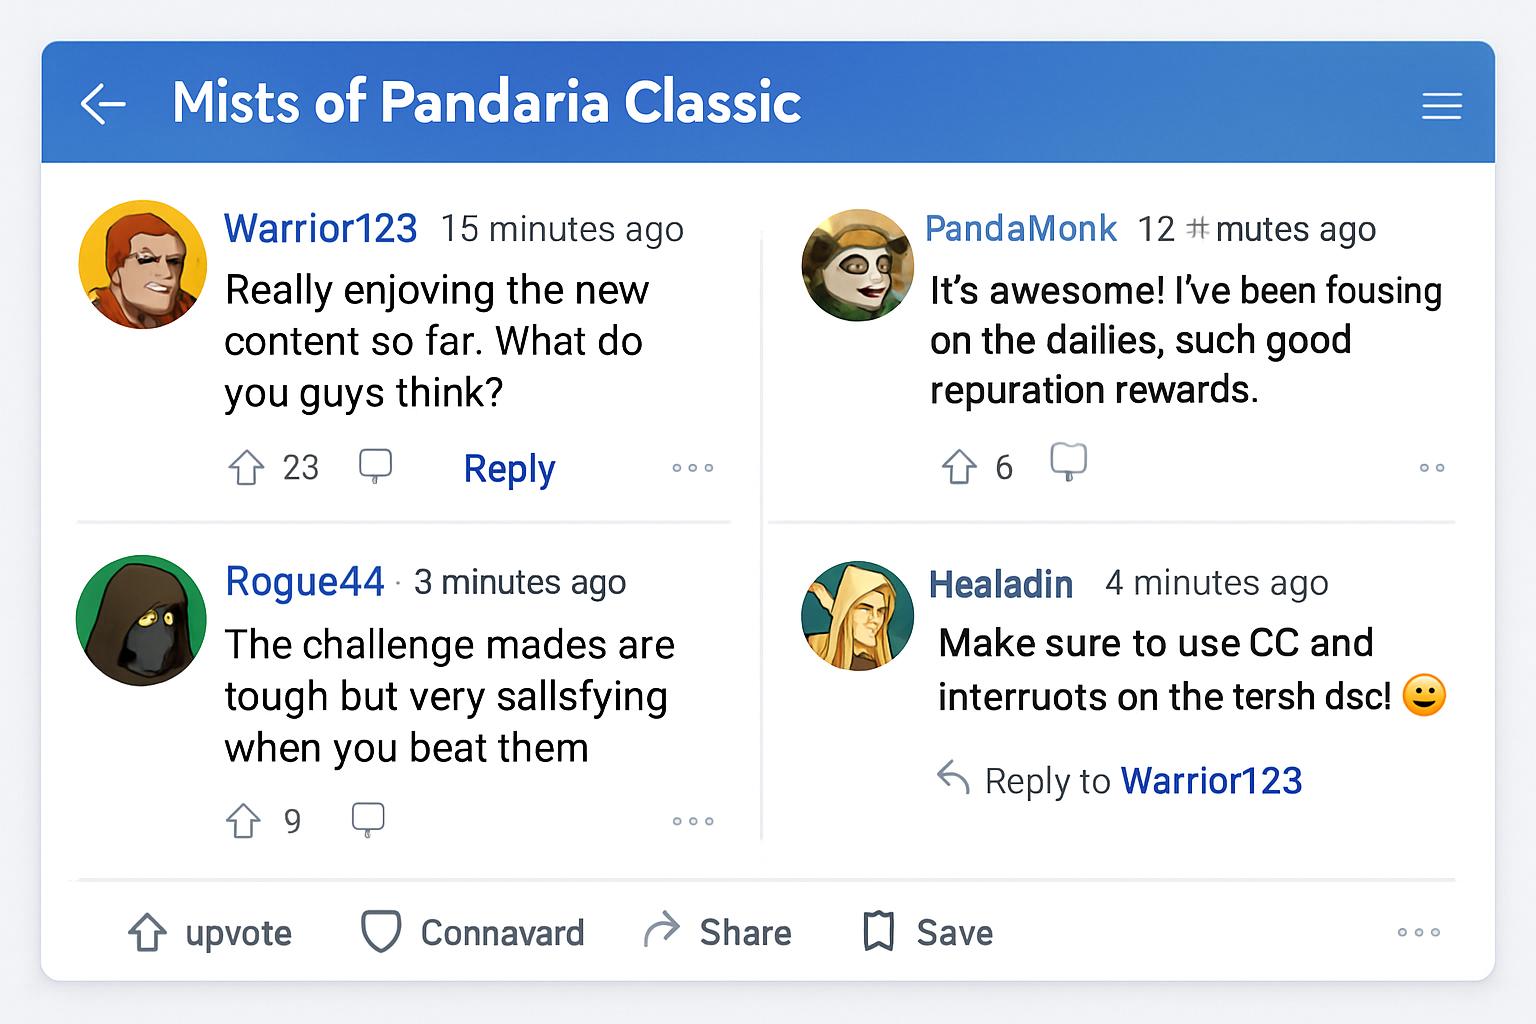This screenshot has width=1536, height=1024.
Task: Open more options on Rogue44's comment
Action: [693, 822]
